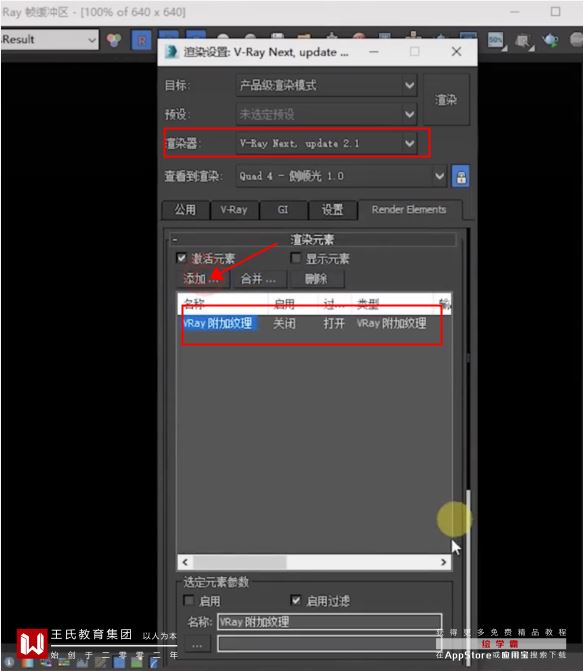The image size is (583, 671).
Task: Switch to the Render Elements tab
Action: (409, 209)
